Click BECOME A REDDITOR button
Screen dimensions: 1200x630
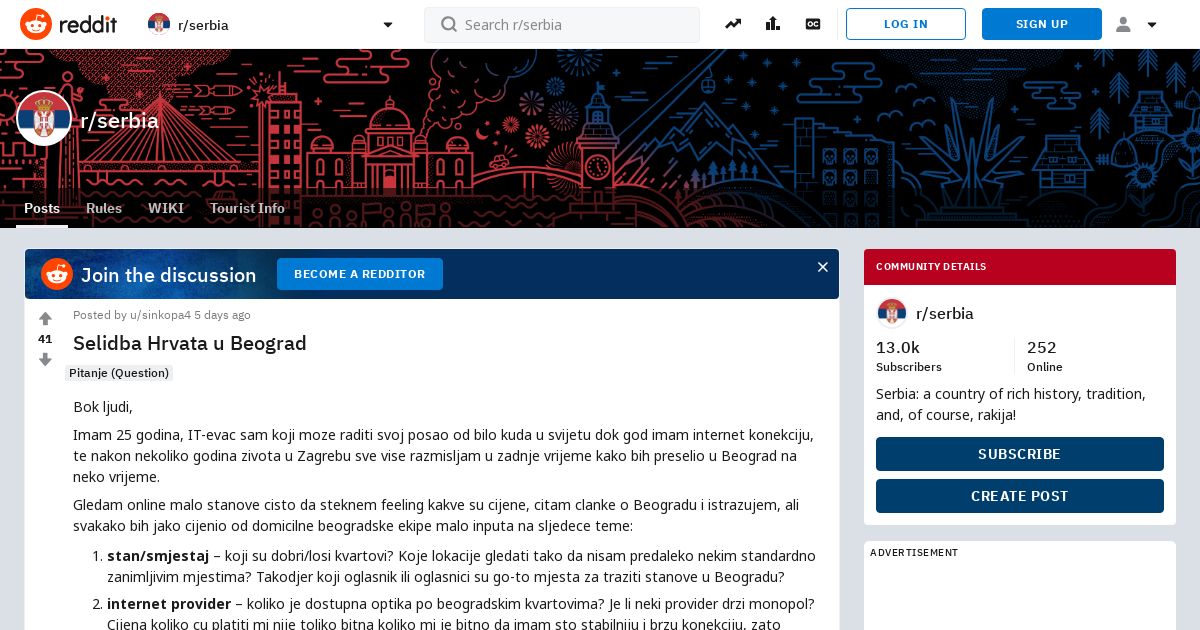(x=360, y=274)
